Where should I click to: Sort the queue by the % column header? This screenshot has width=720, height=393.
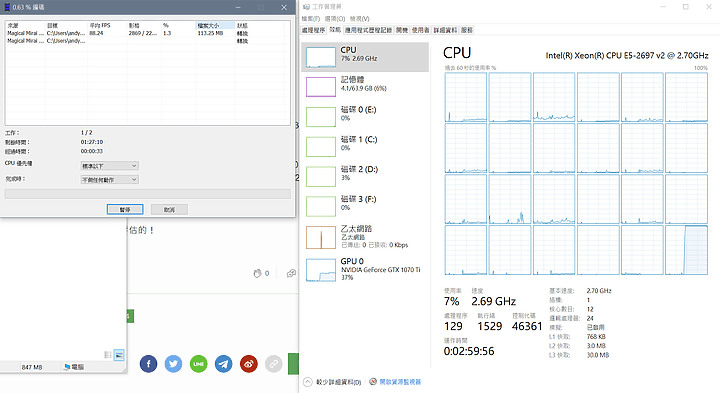(178, 26)
